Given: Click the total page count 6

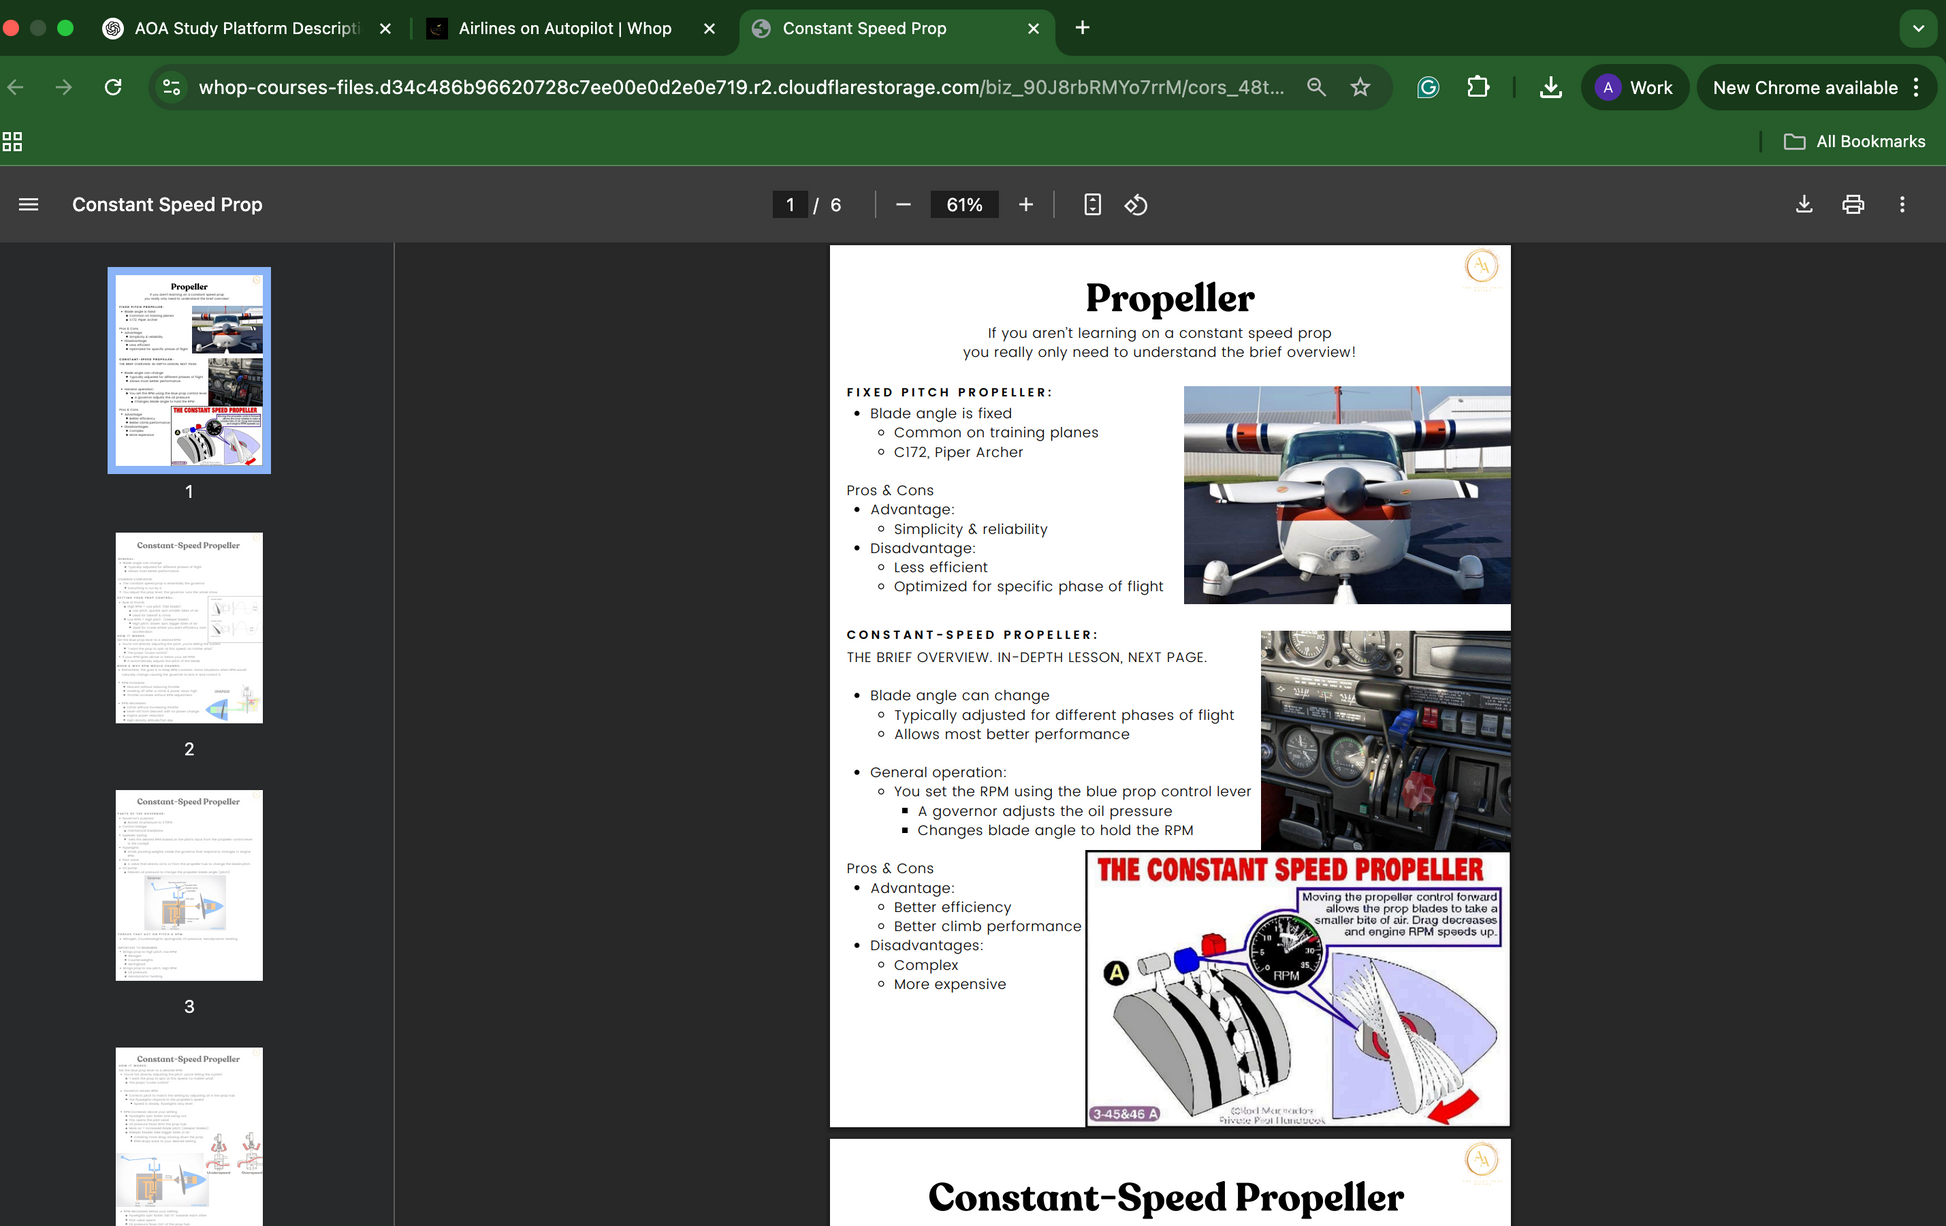Looking at the screenshot, I should (835, 204).
